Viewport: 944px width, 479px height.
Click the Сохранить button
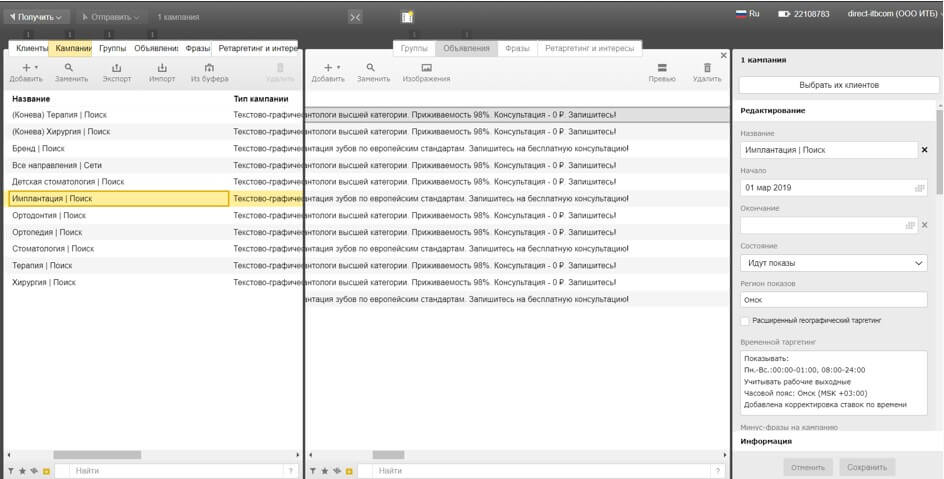click(x=867, y=467)
